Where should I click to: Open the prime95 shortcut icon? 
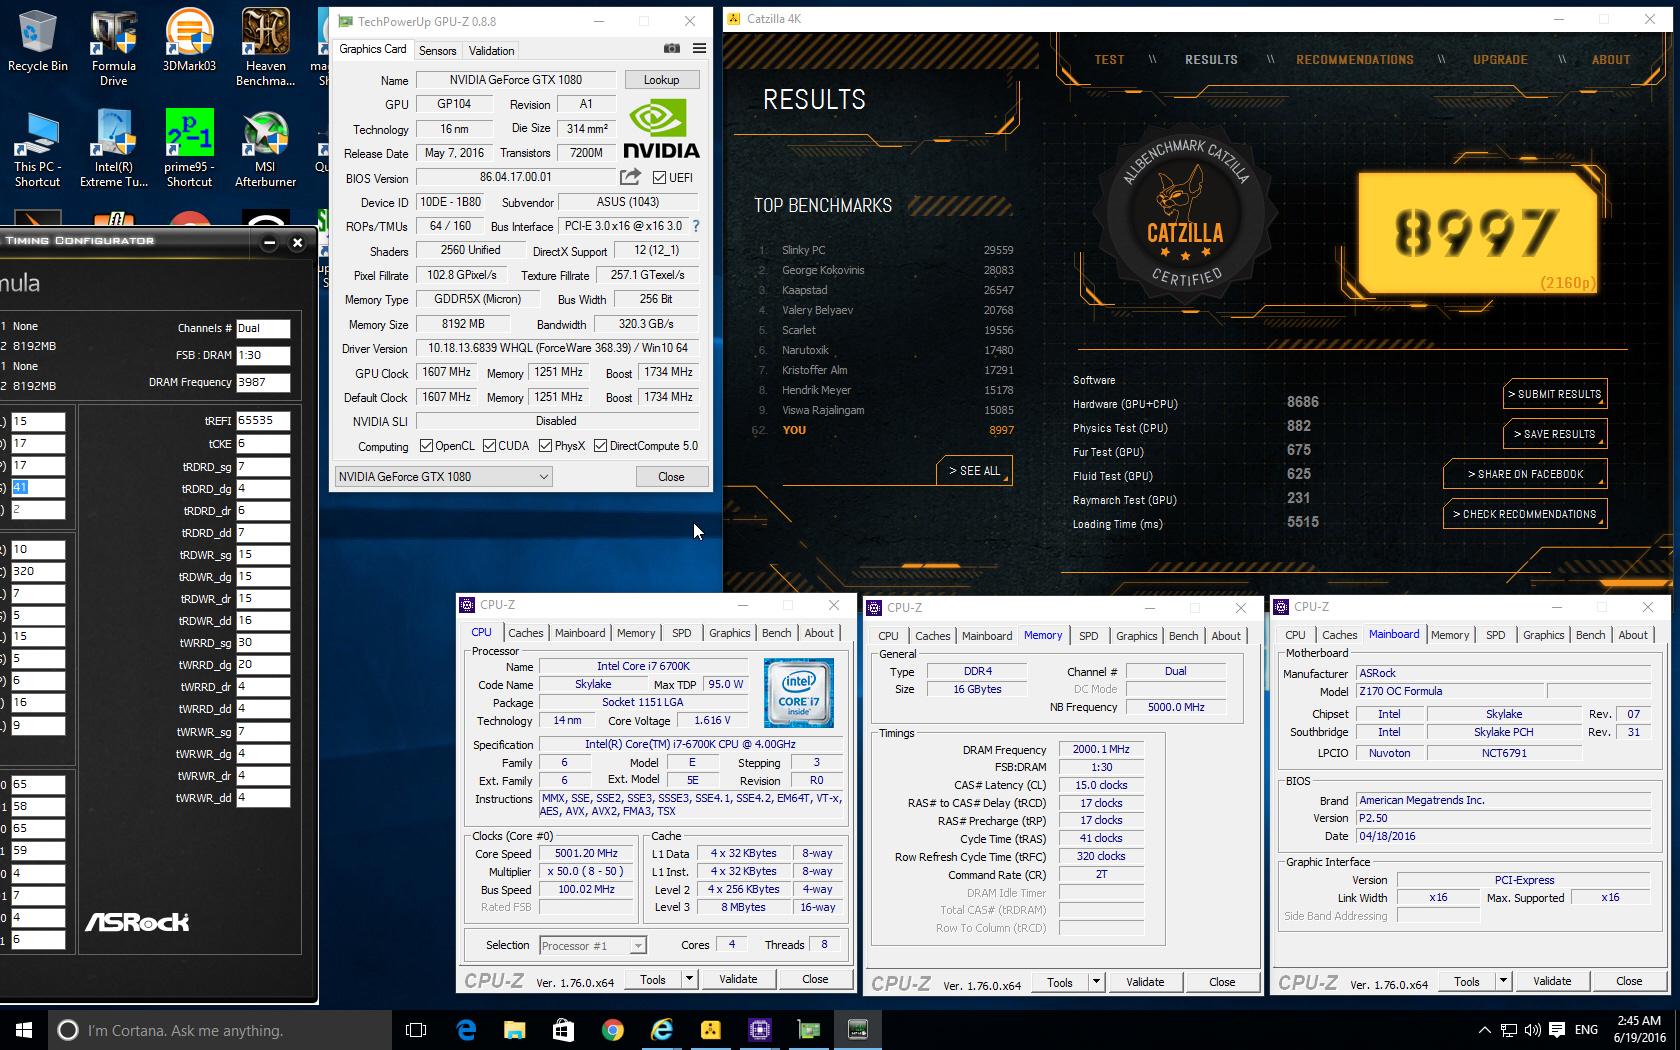tap(189, 148)
